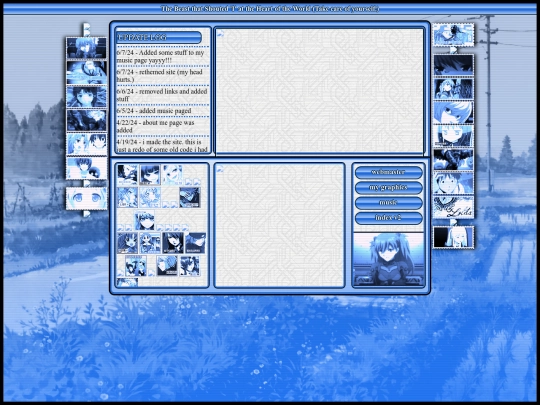Click the second stamp in the left stamp column

pyautogui.click(x=86, y=72)
